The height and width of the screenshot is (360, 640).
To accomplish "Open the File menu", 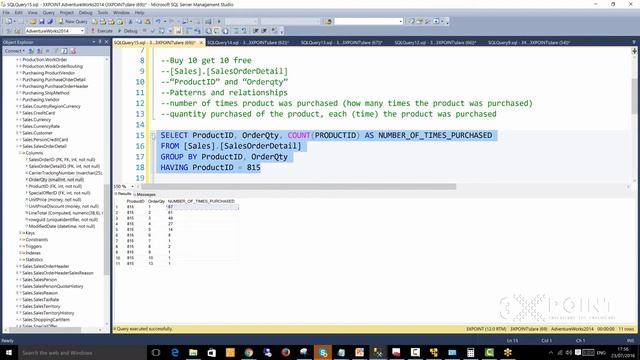I will click(x=6, y=13).
